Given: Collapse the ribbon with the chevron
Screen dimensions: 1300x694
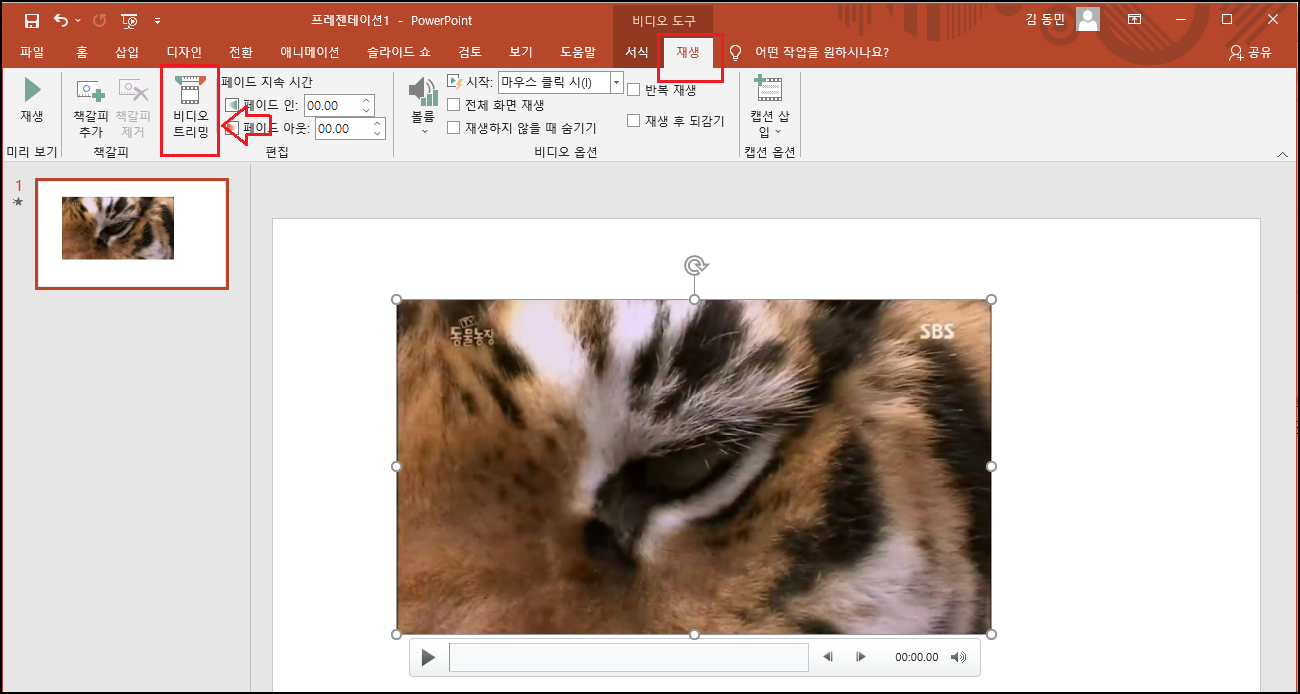Looking at the screenshot, I should pyautogui.click(x=1282, y=154).
